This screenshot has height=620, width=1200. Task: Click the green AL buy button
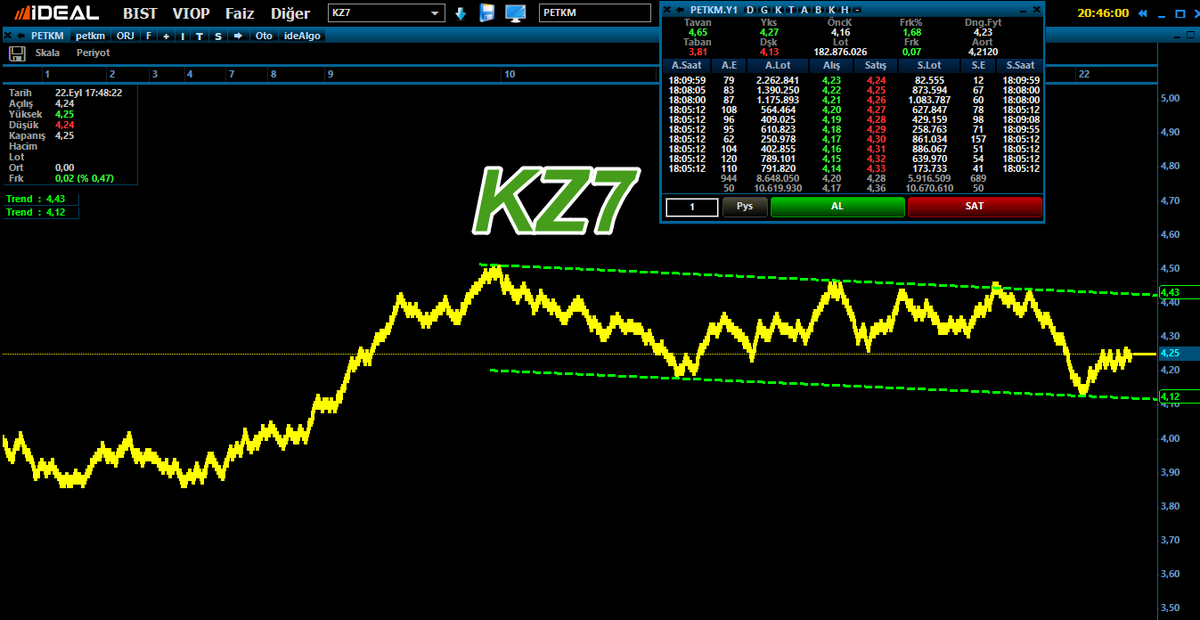(x=837, y=206)
